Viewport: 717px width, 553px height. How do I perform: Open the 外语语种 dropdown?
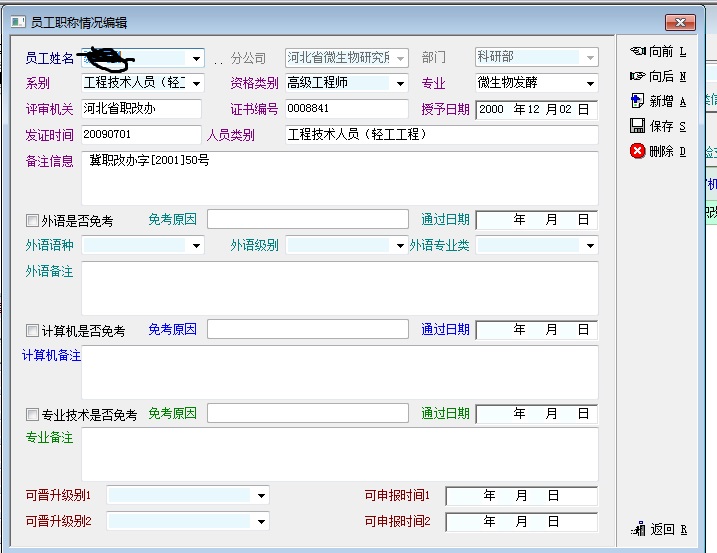tap(196, 246)
